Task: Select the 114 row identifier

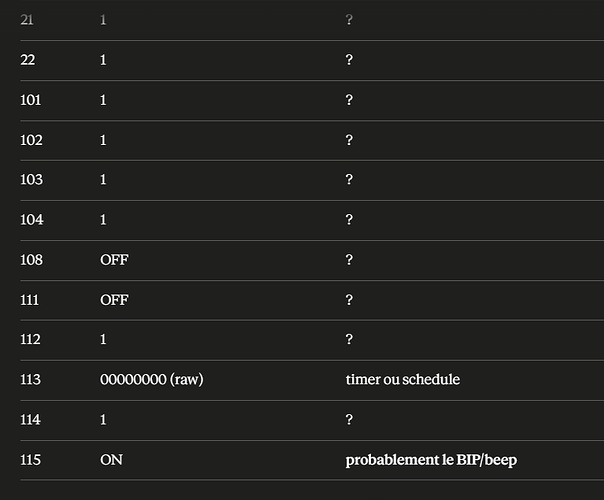Action: pyautogui.click(x=30, y=420)
